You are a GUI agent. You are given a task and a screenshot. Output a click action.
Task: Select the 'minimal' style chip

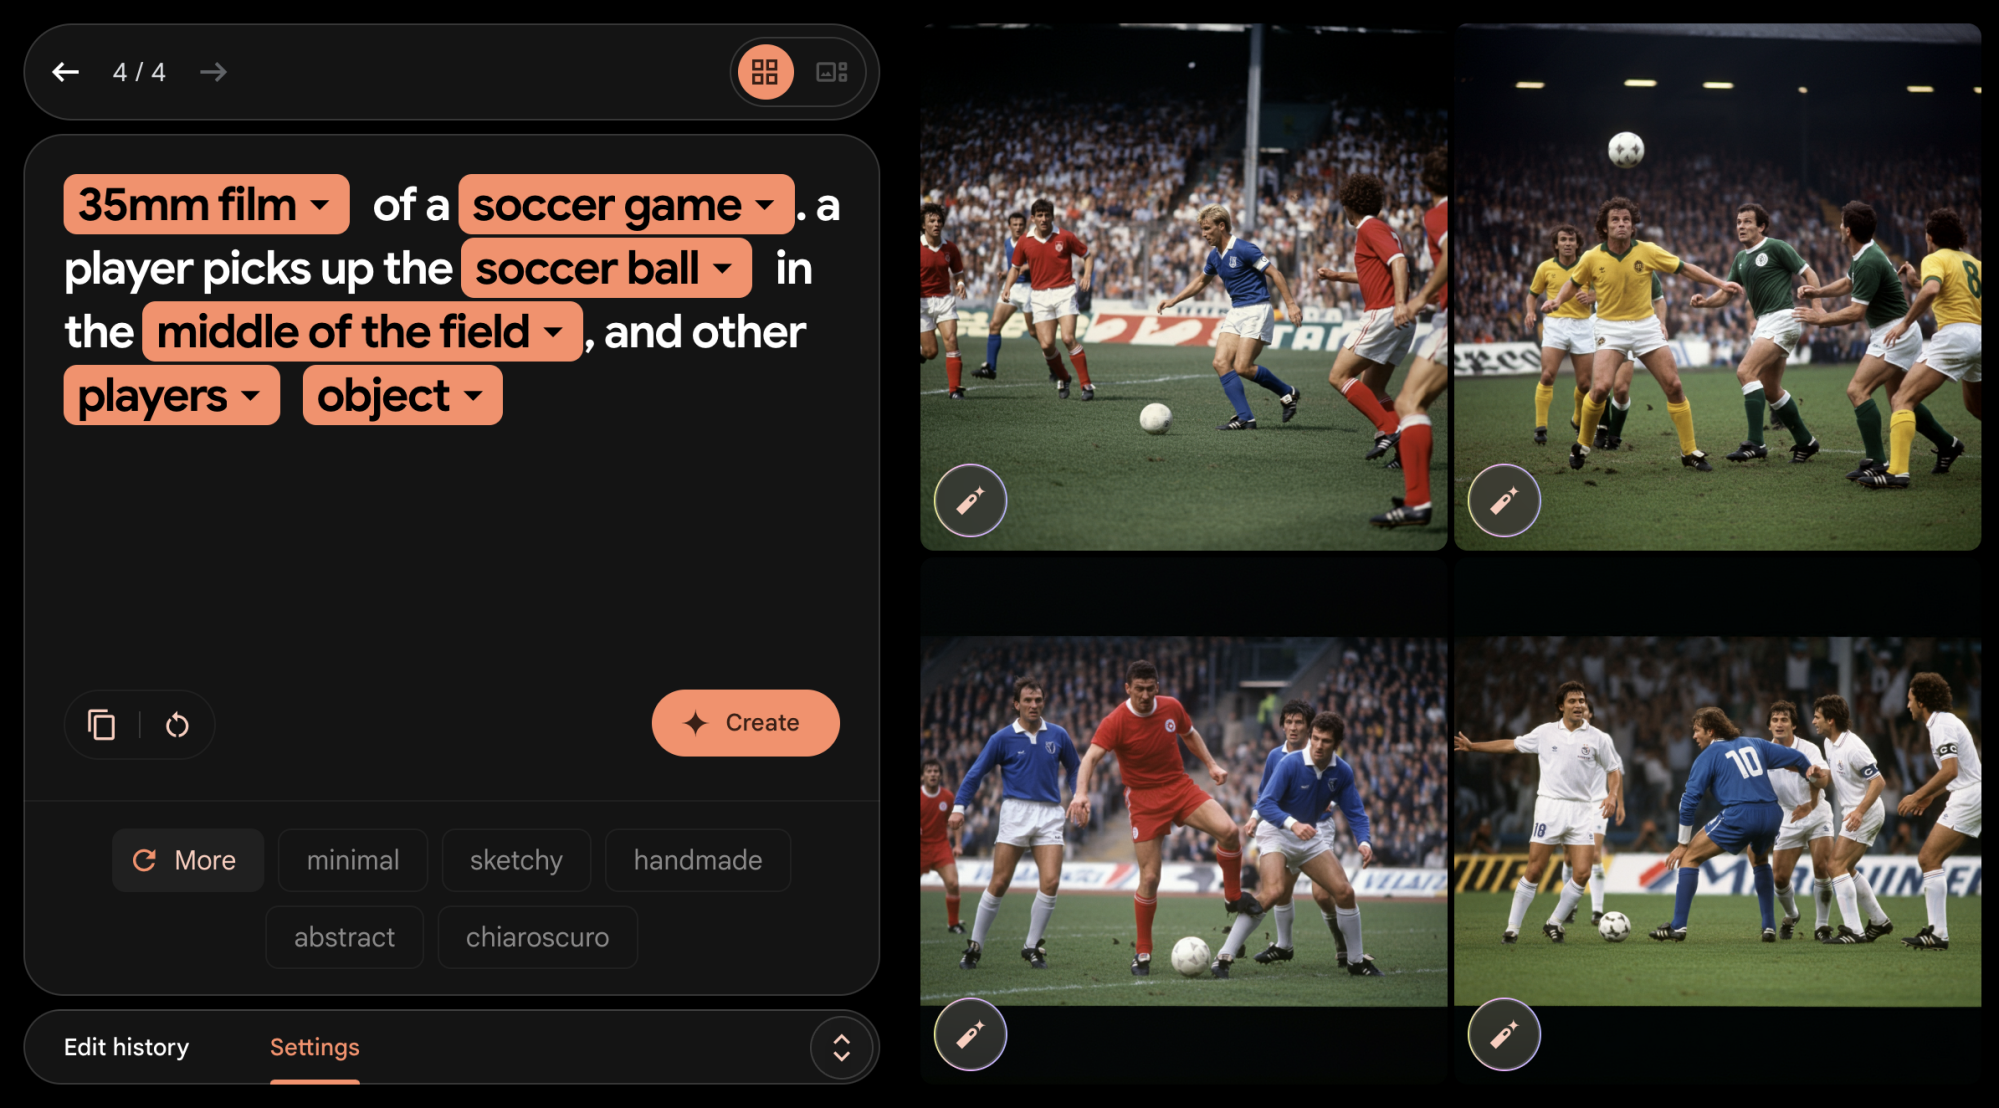tap(351, 861)
